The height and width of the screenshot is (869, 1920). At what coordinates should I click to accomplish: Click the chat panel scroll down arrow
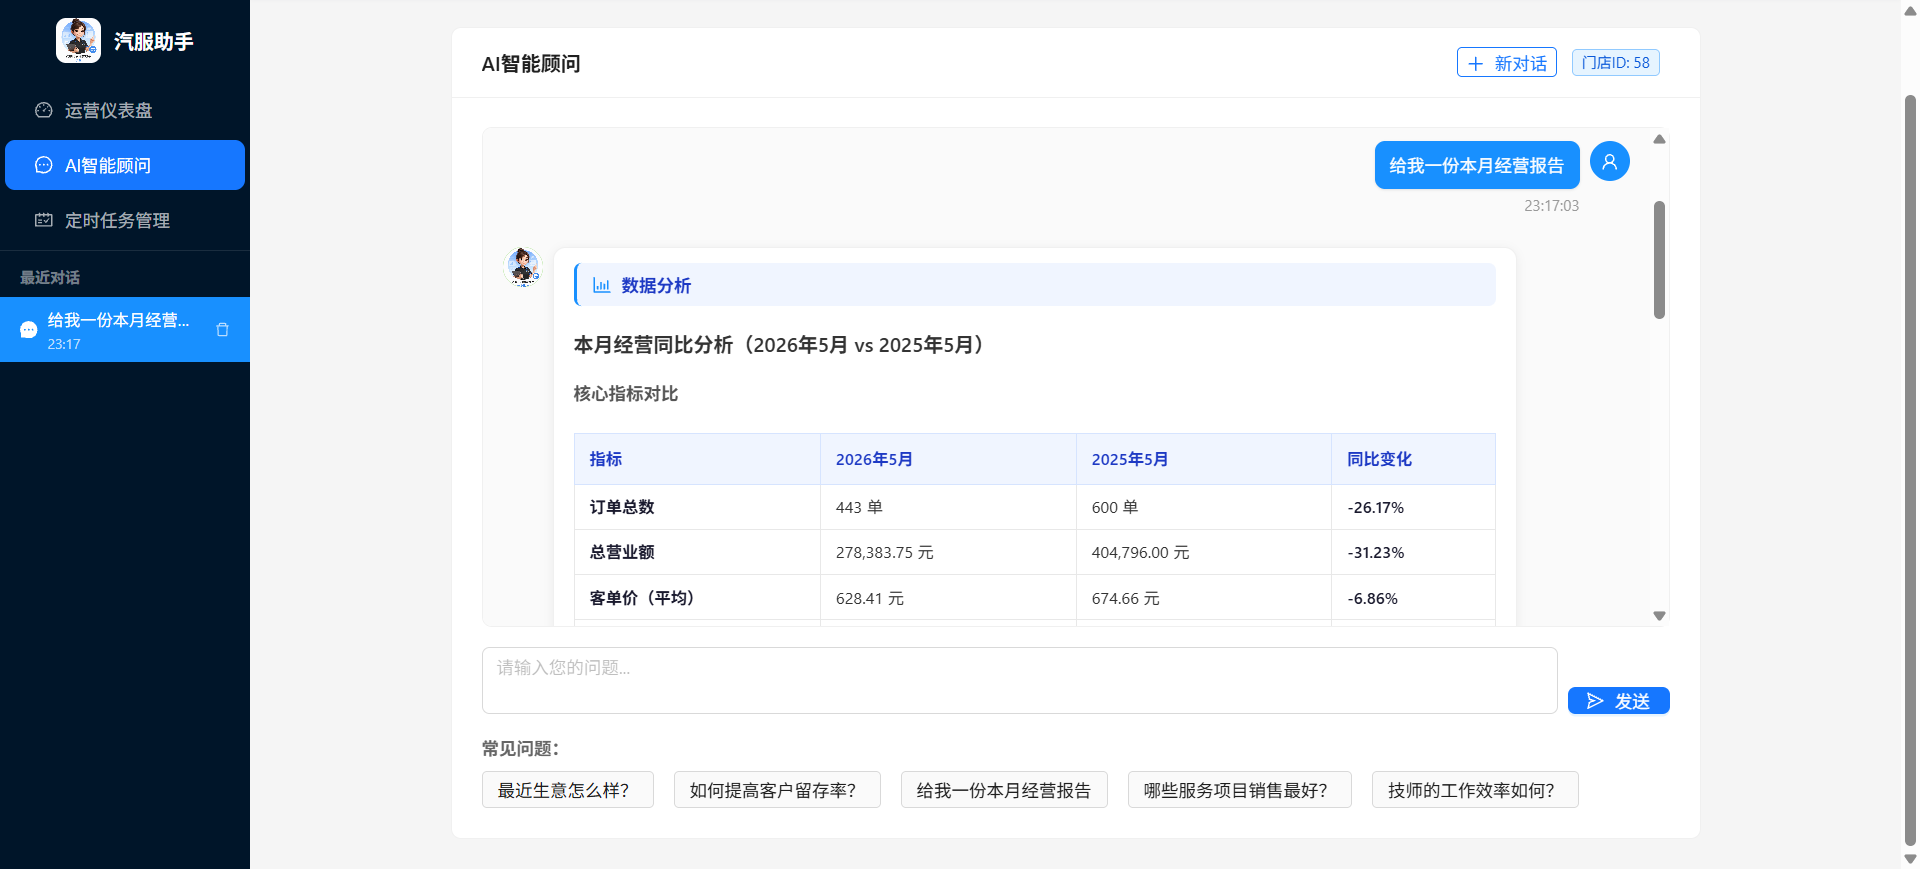(x=1659, y=616)
